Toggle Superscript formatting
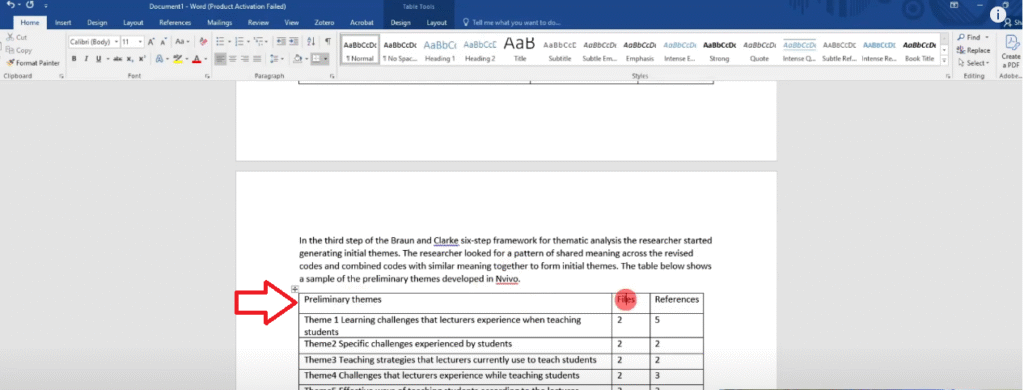This screenshot has height=390, width=1024. 142,59
